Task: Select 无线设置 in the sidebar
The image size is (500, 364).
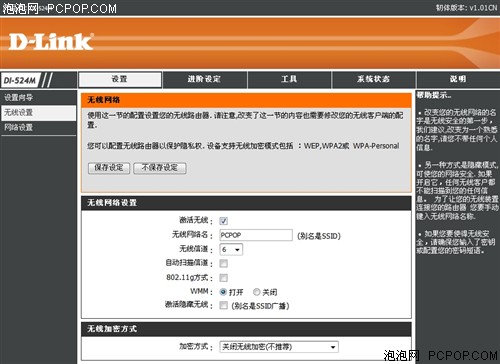Action: pyautogui.click(x=38, y=113)
